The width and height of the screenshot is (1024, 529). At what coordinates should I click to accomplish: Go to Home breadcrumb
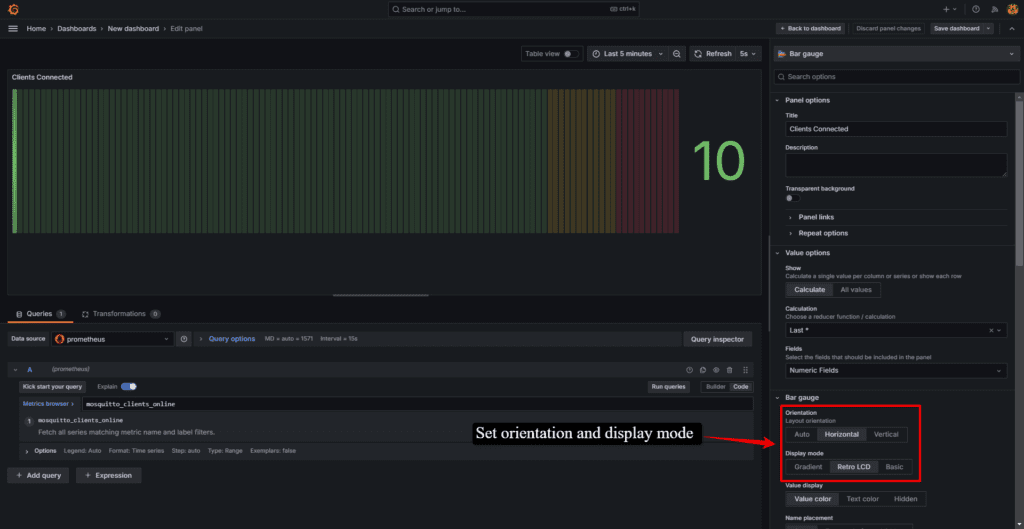pos(36,29)
